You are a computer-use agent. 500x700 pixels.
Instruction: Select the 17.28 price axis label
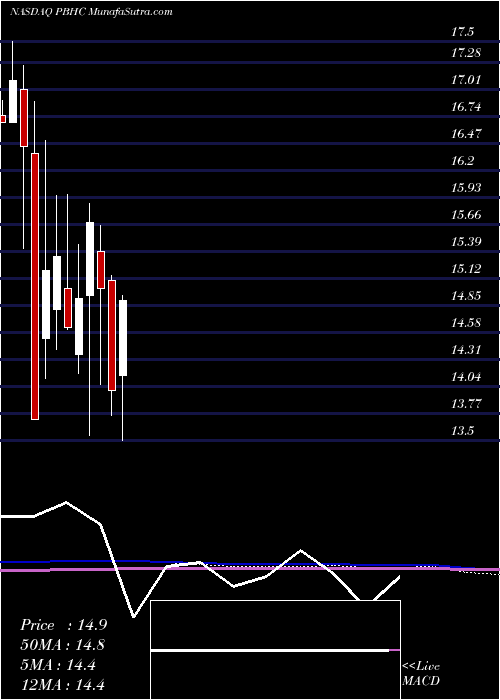[466, 53]
